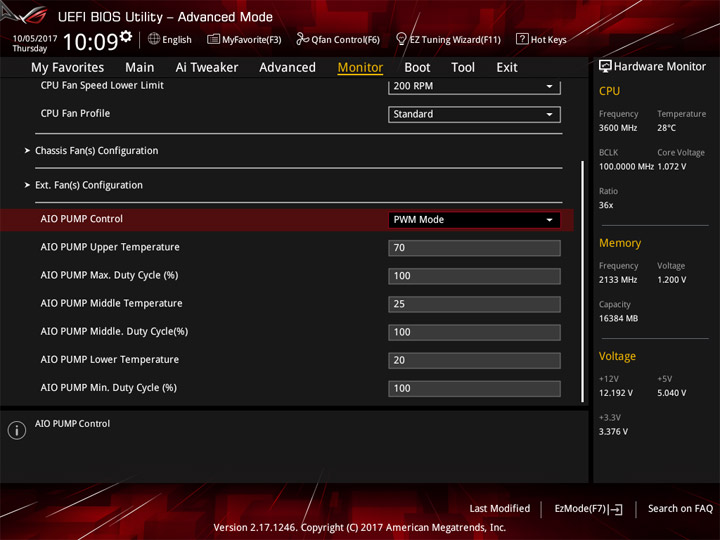Click the Hardware Monitor display icon
The height and width of the screenshot is (540, 720).
(605, 66)
